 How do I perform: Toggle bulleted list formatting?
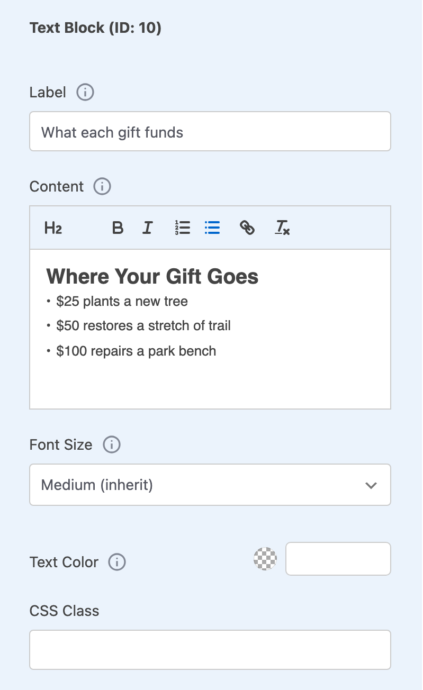212,228
